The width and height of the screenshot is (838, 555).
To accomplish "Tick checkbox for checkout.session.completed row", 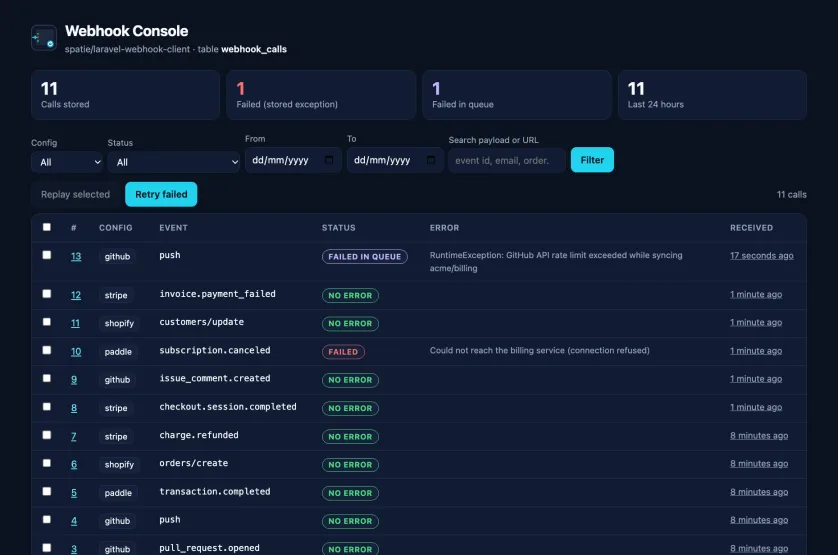I will tap(47, 407).
